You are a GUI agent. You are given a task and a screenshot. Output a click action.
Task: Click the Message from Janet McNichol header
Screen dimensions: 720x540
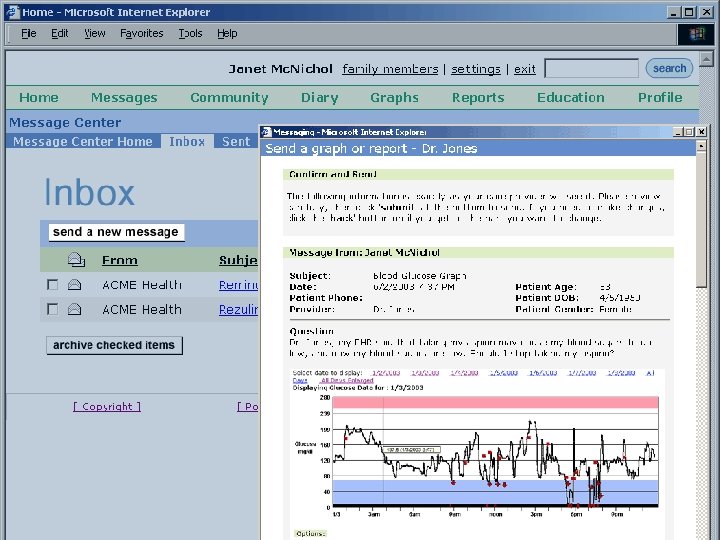pos(478,253)
